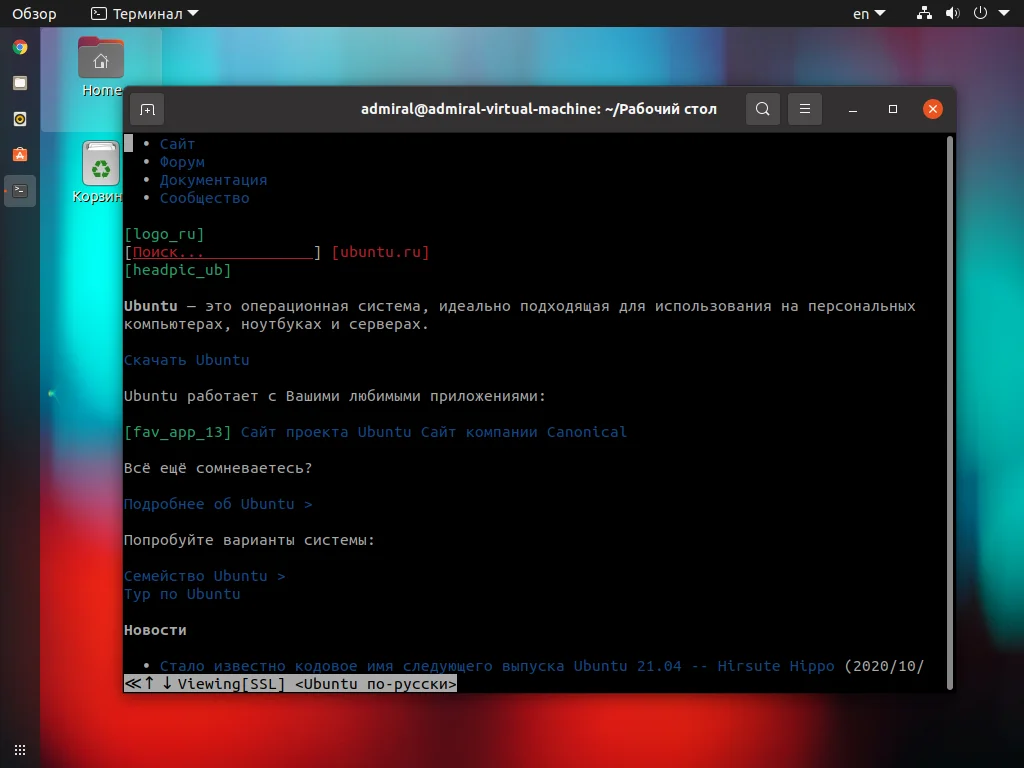Open the Files app from the dock
Image resolution: width=1024 pixels, height=768 pixels.
click(x=19, y=82)
